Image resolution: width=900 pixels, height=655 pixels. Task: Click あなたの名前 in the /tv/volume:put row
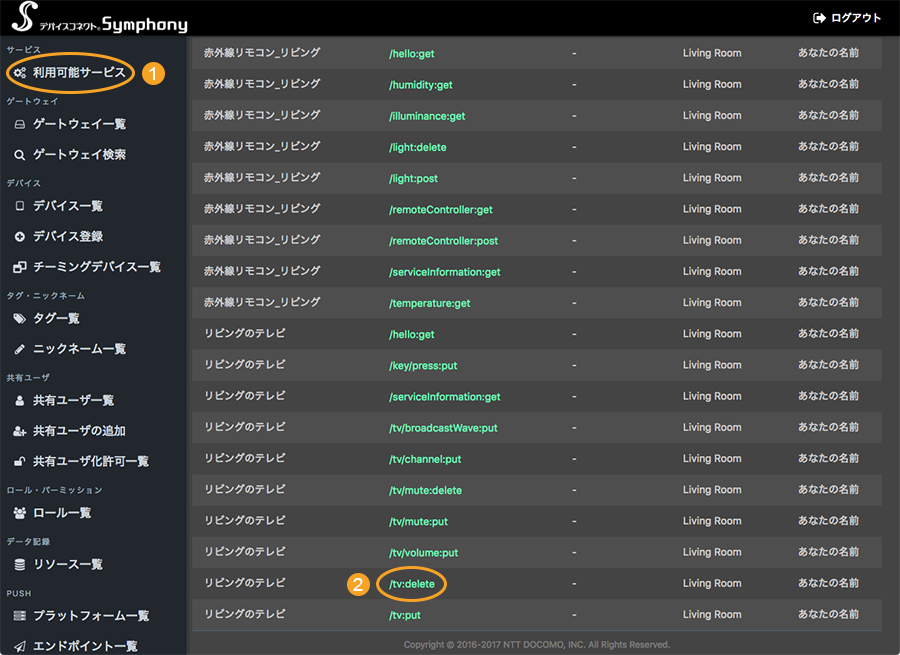click(828, 552)
